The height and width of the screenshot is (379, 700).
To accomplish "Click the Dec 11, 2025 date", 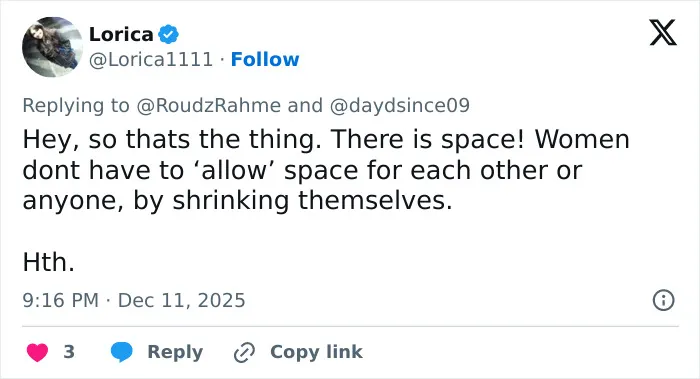I will pyautogui.click(x=181, y=300).
